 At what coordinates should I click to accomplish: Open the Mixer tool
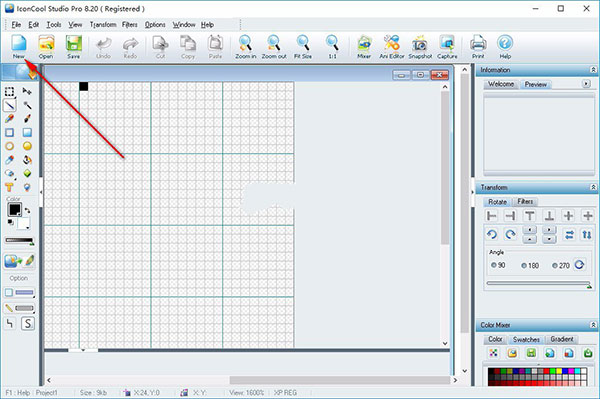[364, 46]
